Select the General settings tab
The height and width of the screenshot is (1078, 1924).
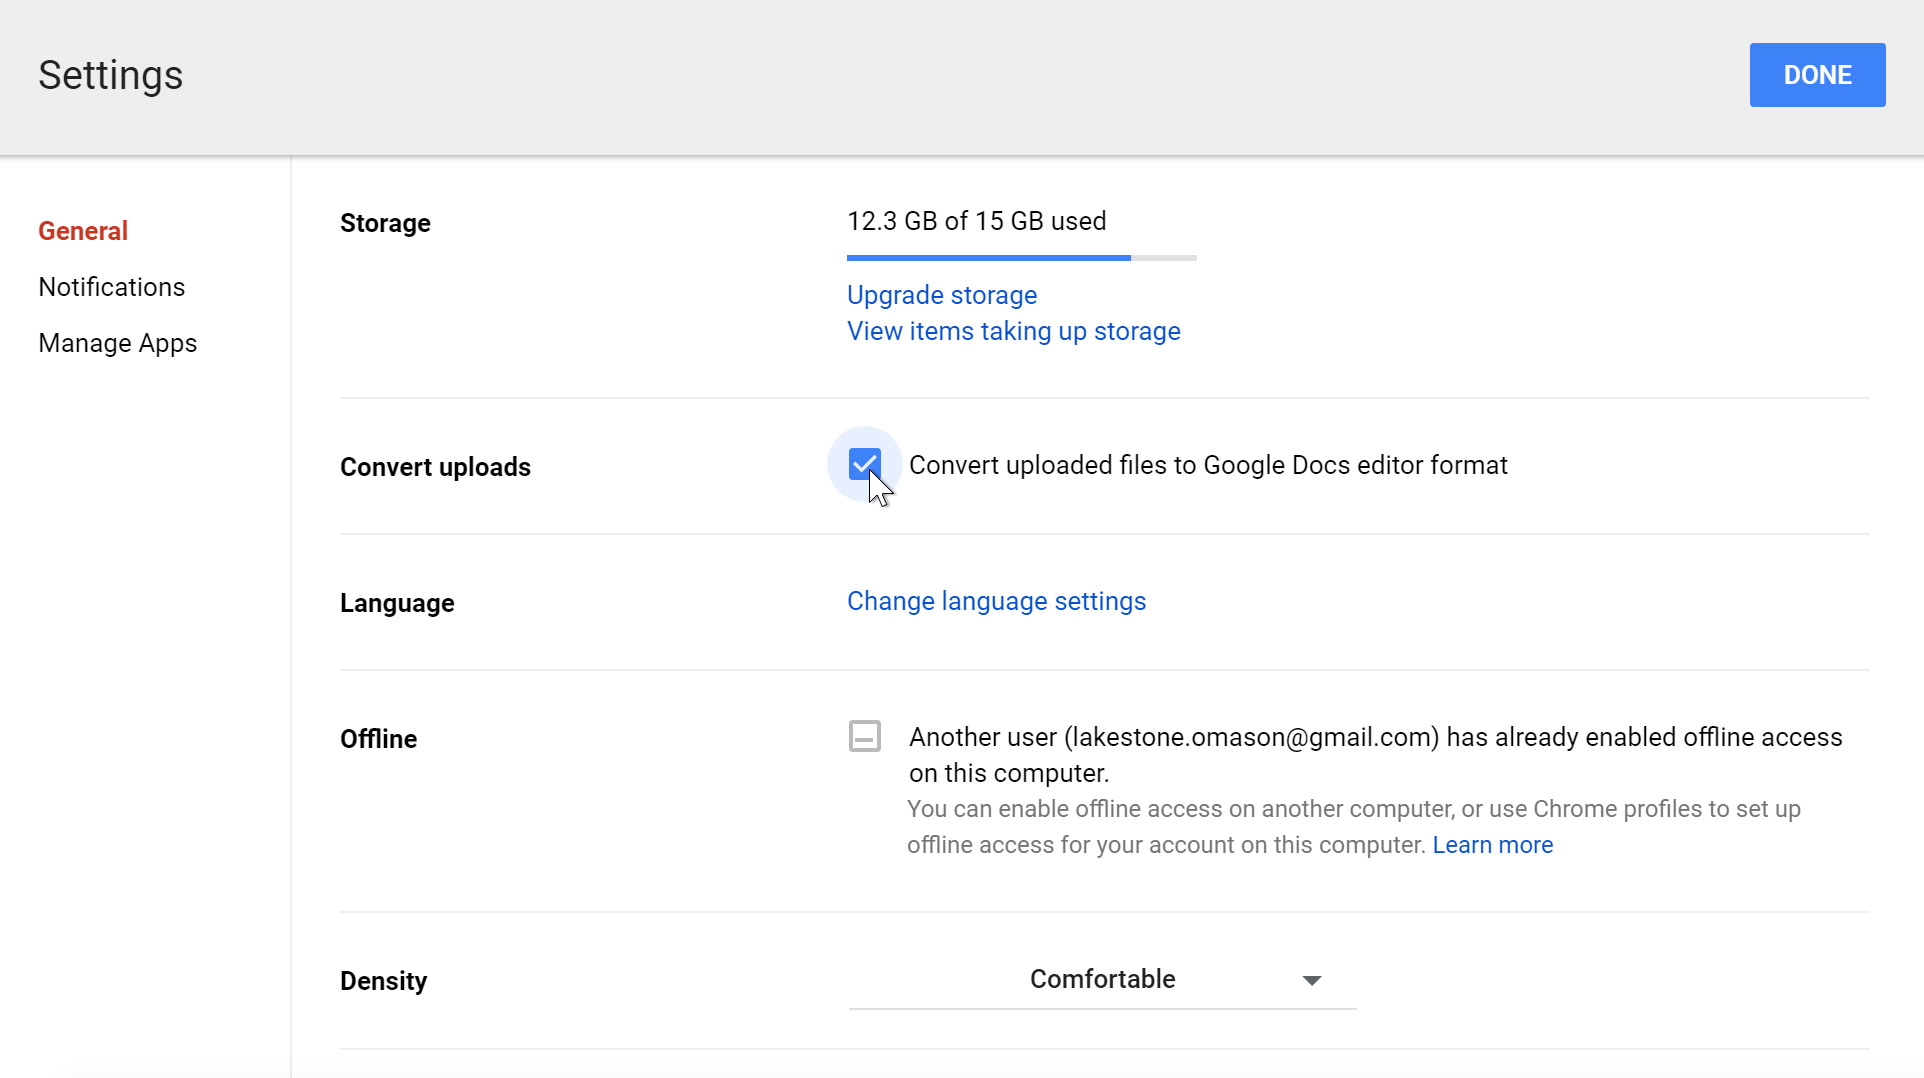[x=83, y=230]
